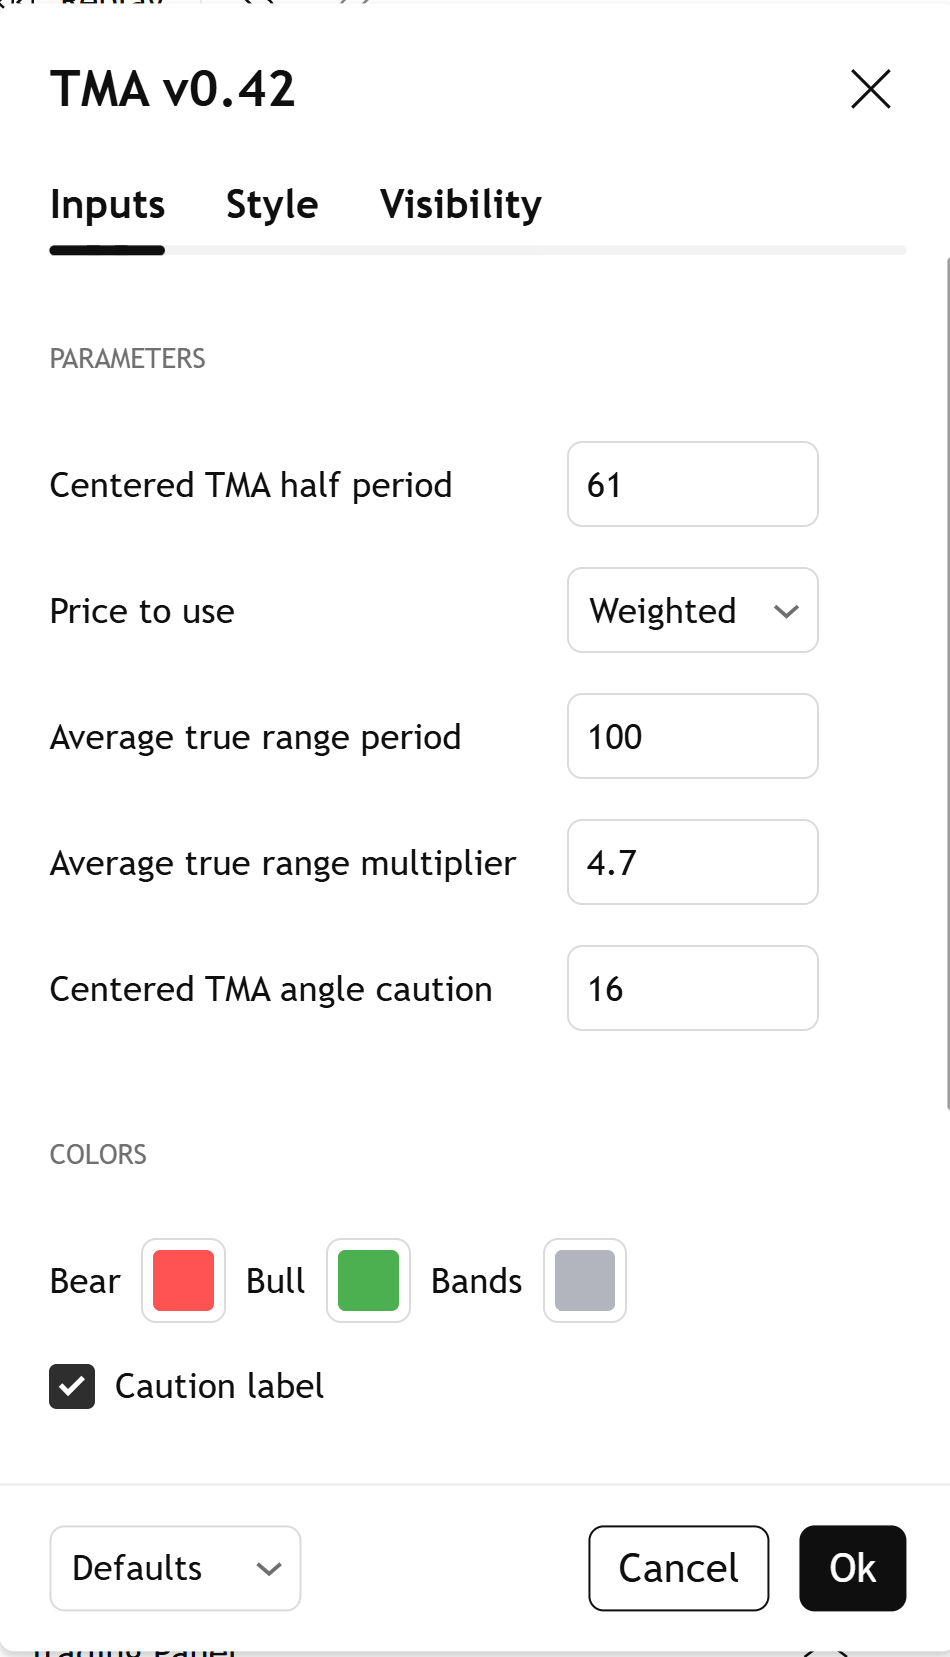Image resolution: width=950 pixels, height=1657 pixels.
Task: Click the Inputs tab progress underline
Action: (107, 251)
